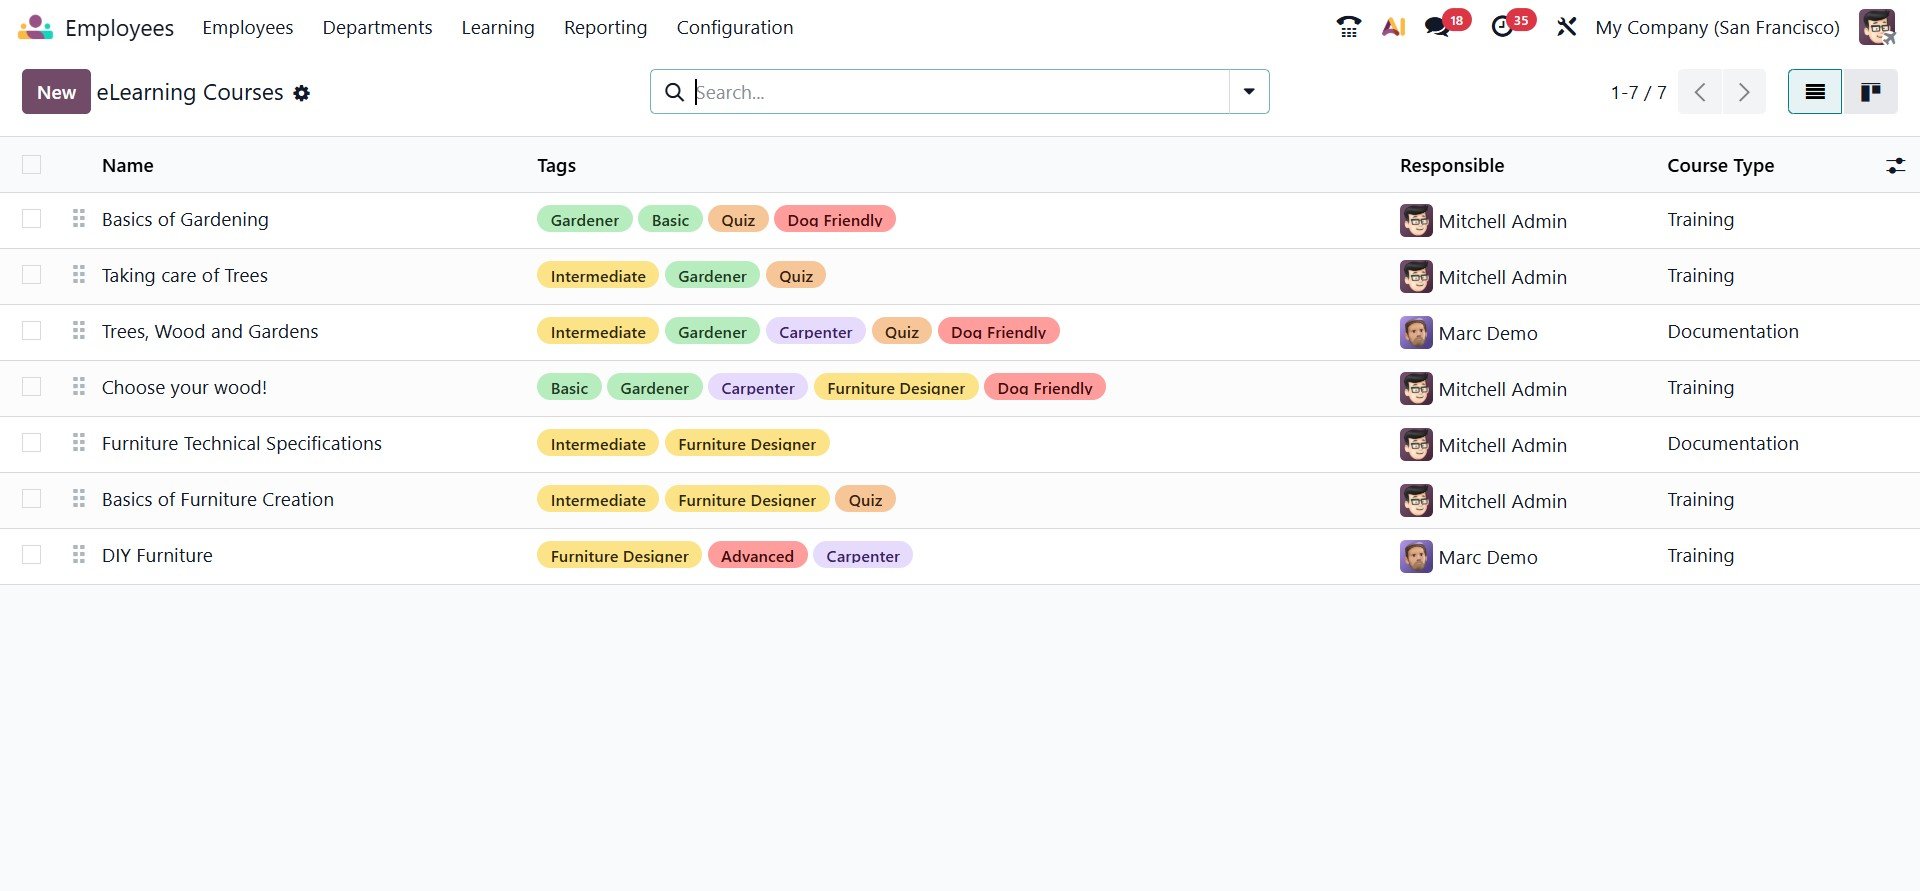The image size is (1920, 891).
Task: Click the eLearning Courses gear icon
Action: [302, 93]
